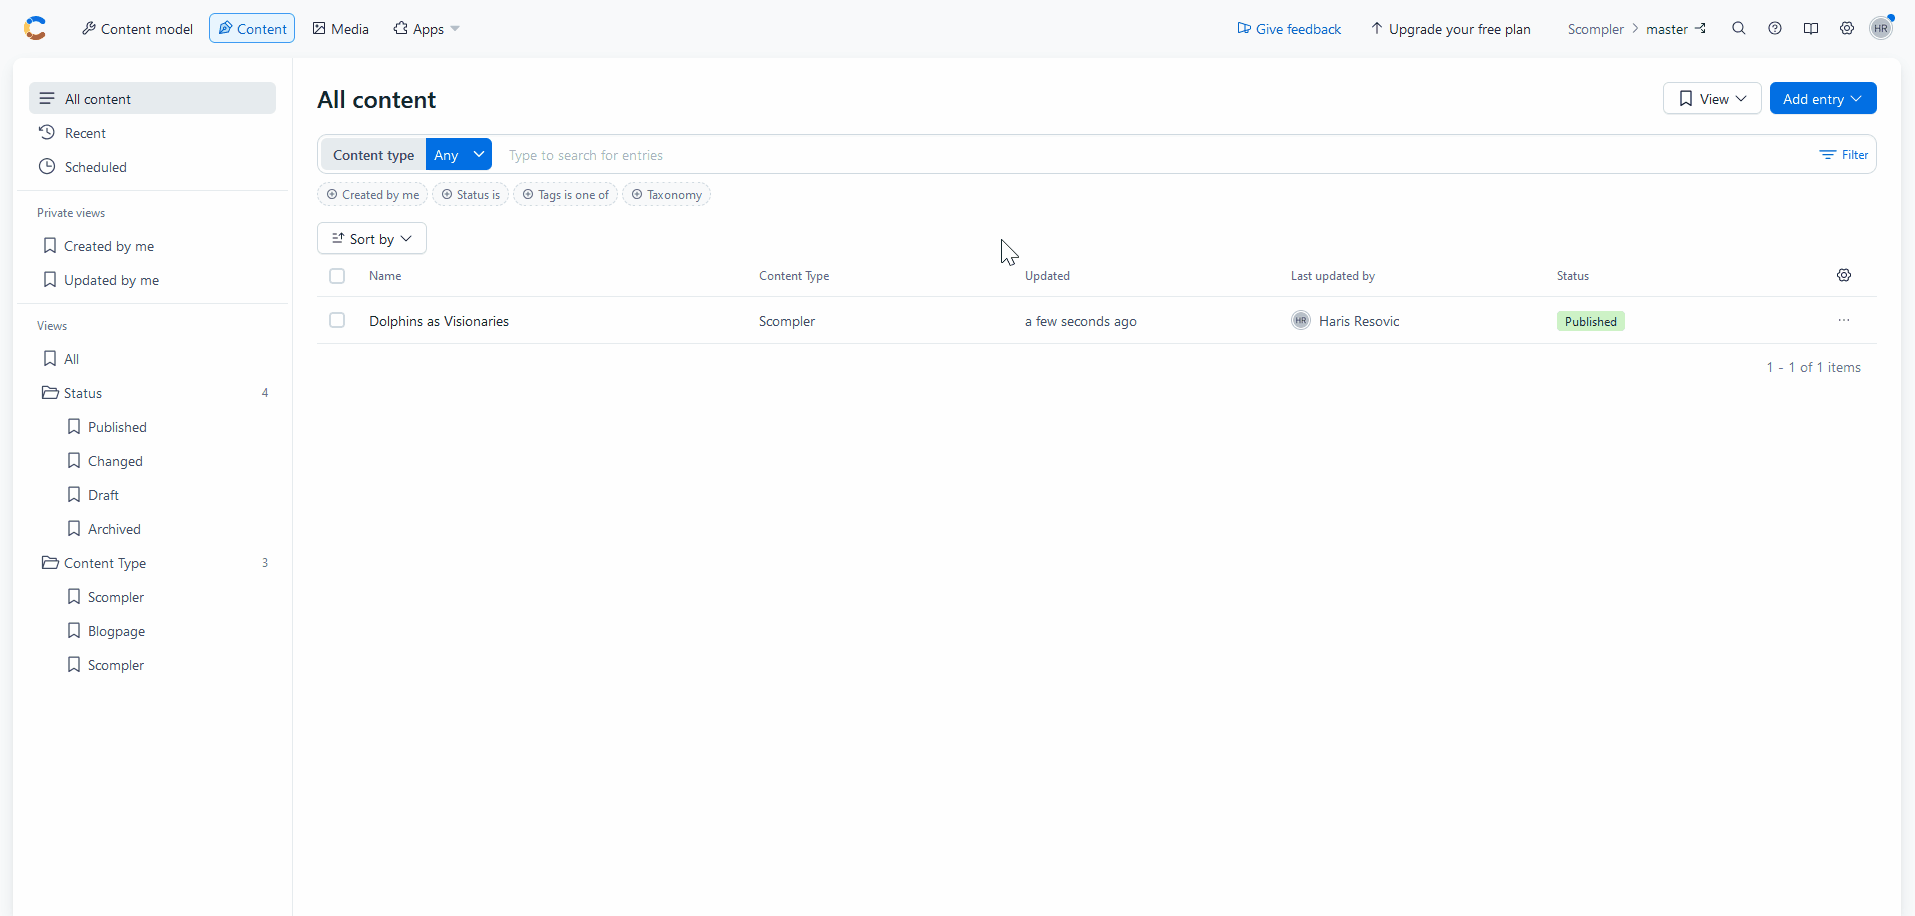The image size is (1915, 916).
Task: Check the Dolphins as Visionaries row checkbox
Action: tap(337, 321)
